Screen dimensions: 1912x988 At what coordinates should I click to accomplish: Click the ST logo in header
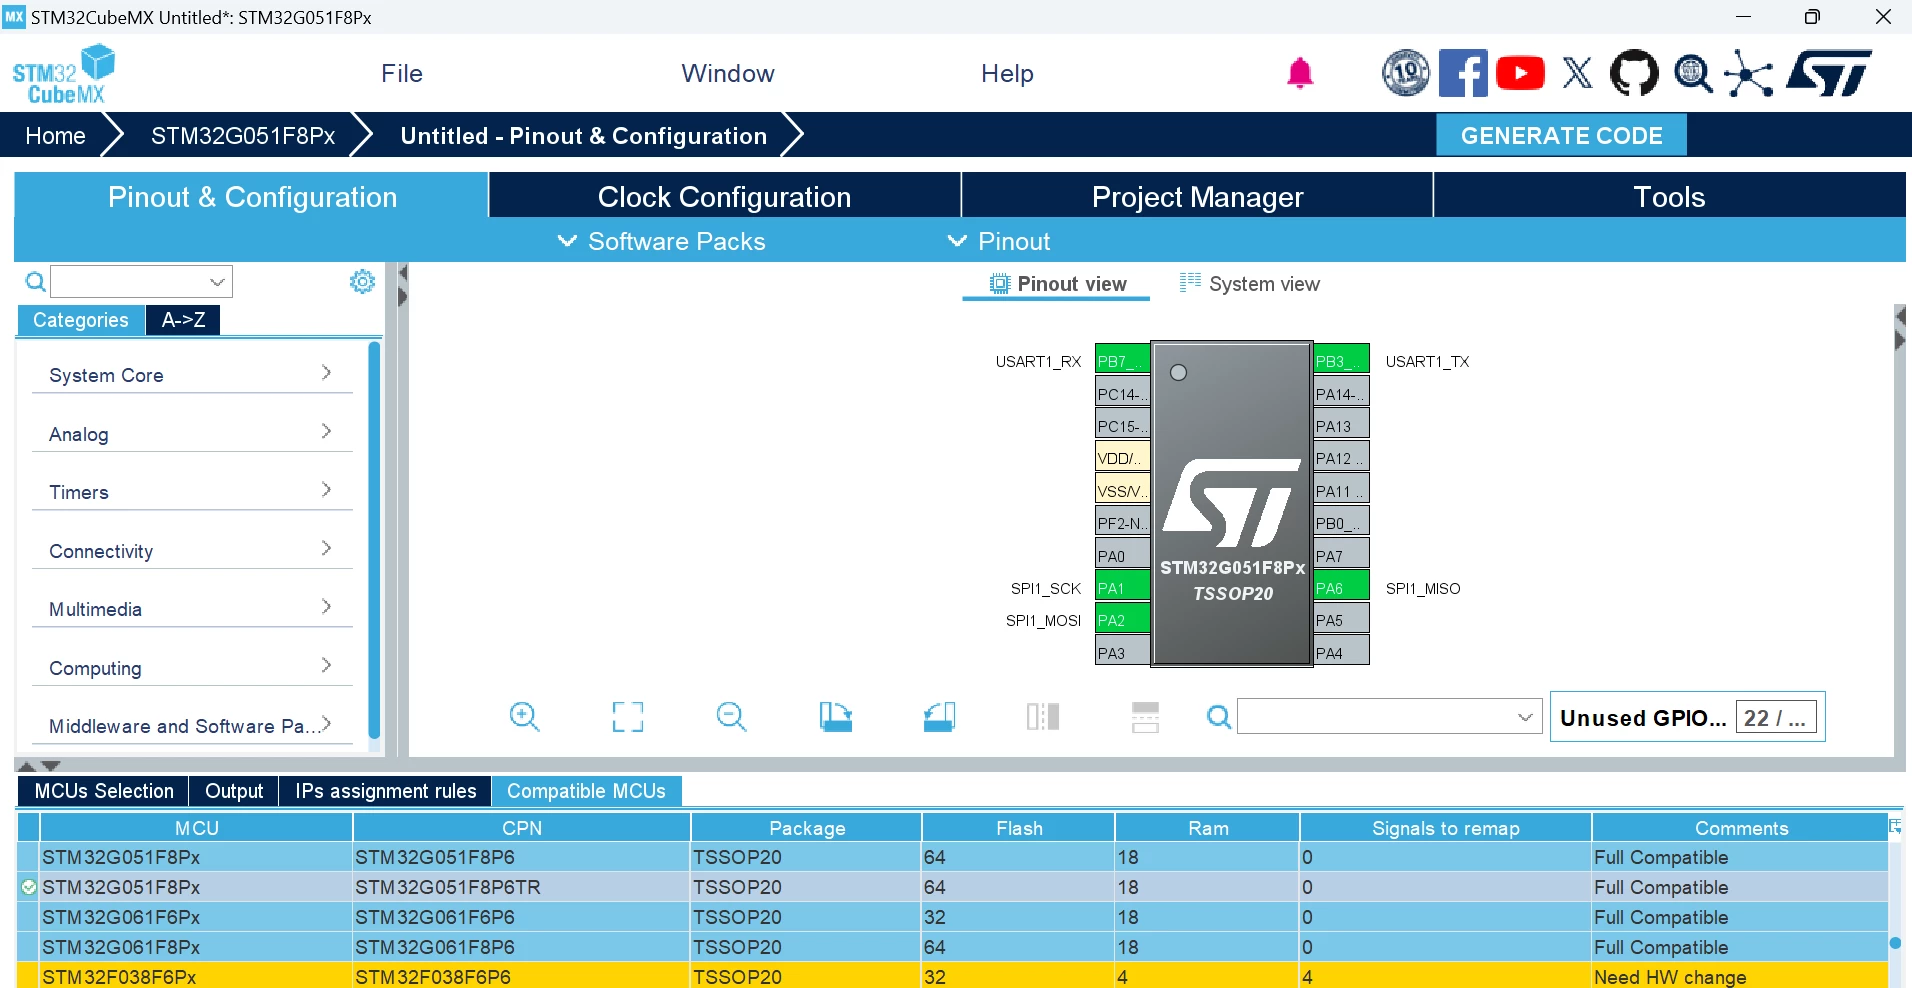pyautogui.click(x=1829, y=73)
